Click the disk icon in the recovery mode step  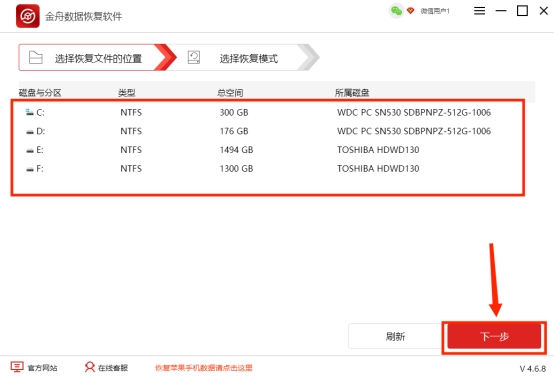(x=194, y=57)
